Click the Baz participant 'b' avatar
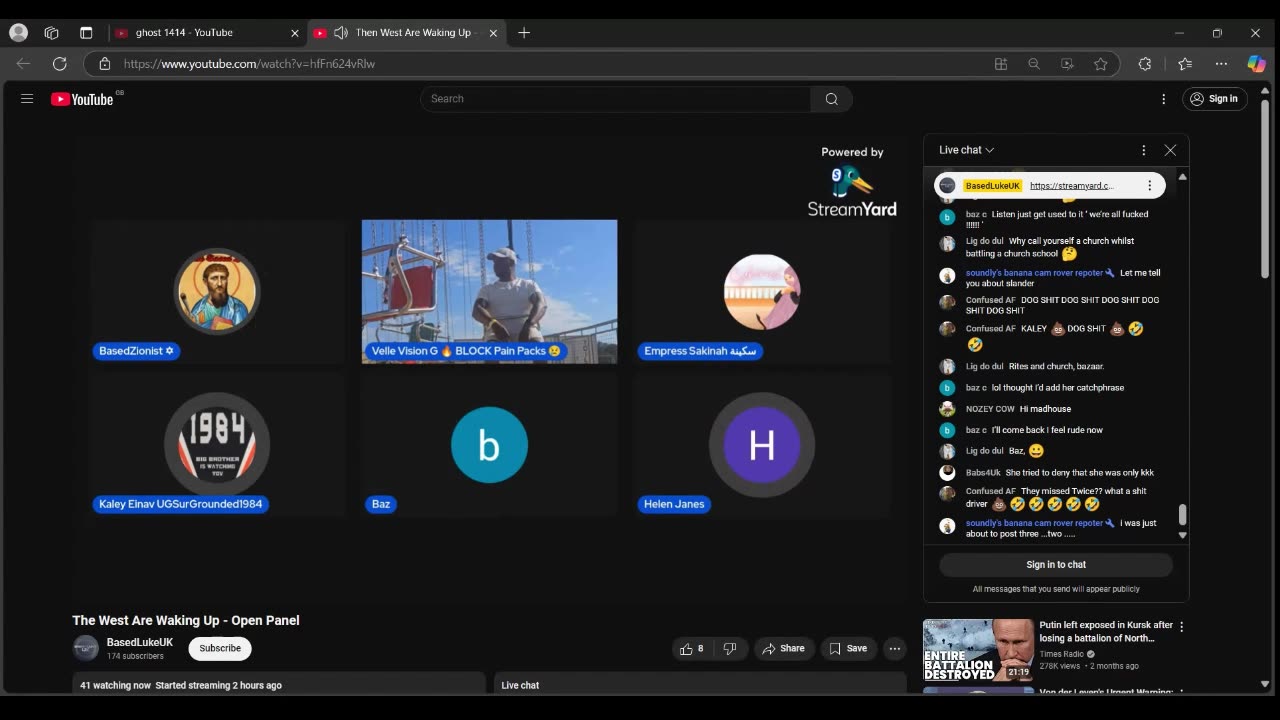The width and height of the screenshot is (1280, 720). 490,445
